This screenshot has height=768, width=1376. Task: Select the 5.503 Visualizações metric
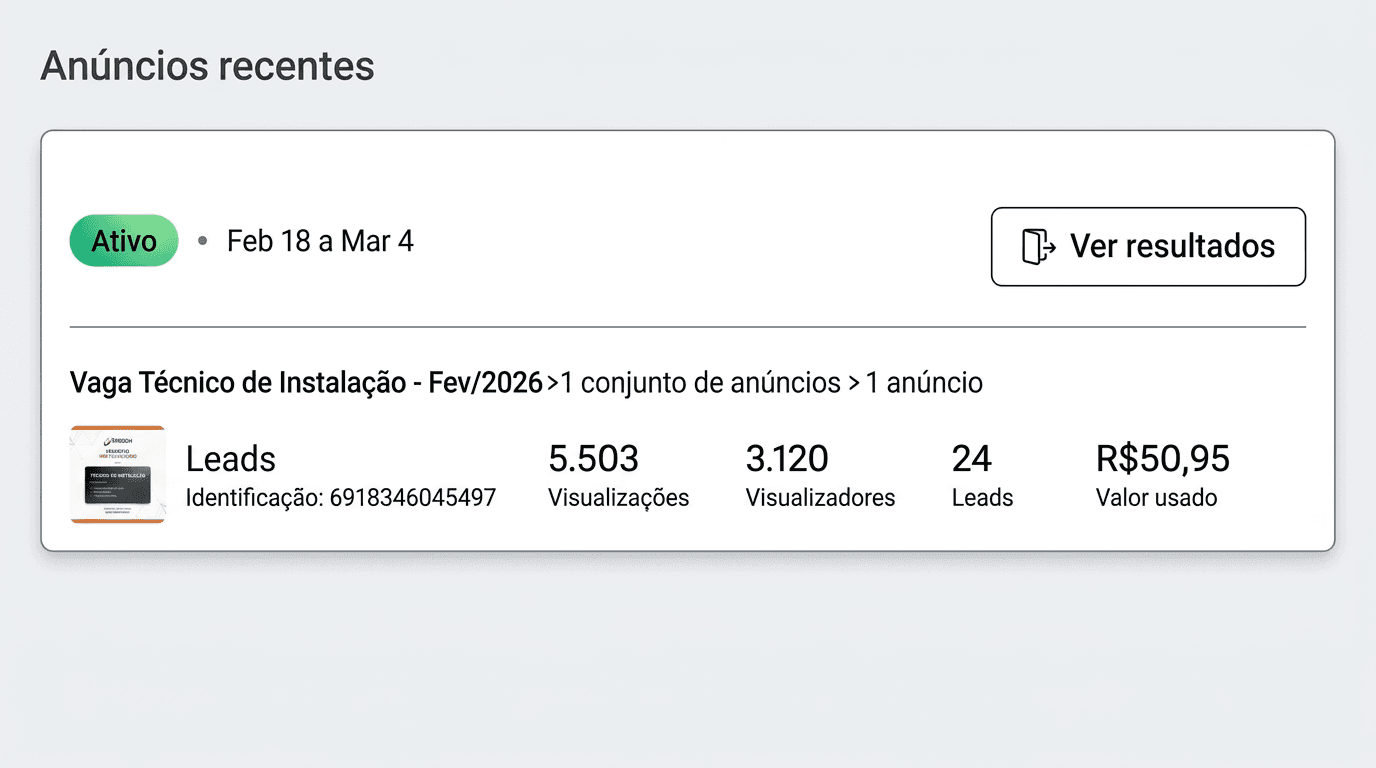[594, 458]
